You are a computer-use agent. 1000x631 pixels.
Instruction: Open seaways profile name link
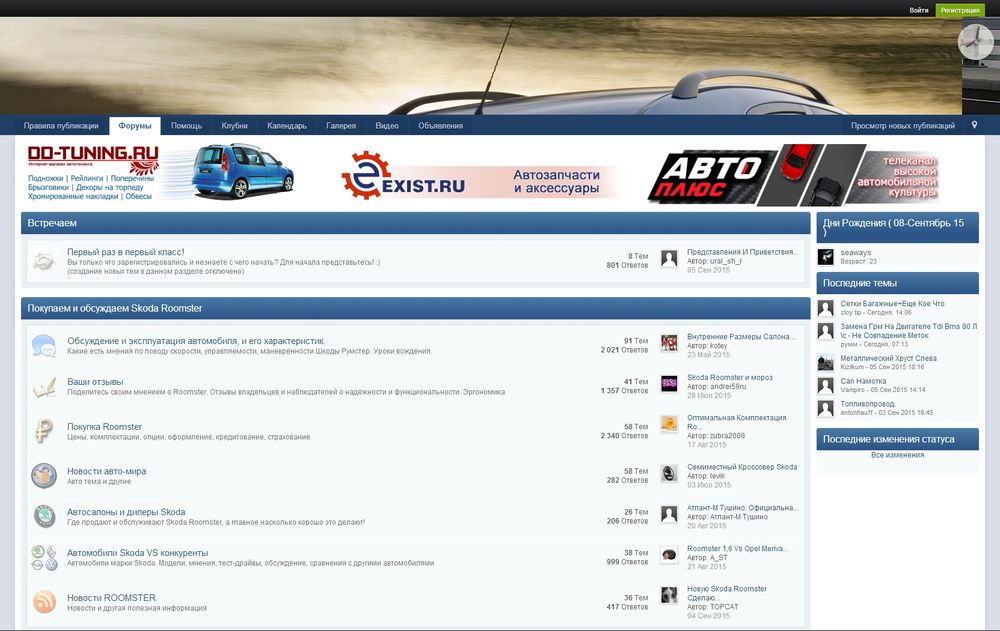(x=855, y=253)
